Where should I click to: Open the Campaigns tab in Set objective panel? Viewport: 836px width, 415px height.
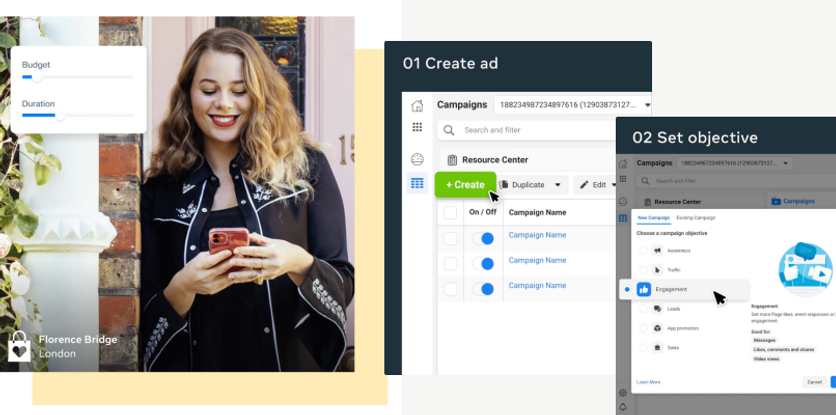801,202
